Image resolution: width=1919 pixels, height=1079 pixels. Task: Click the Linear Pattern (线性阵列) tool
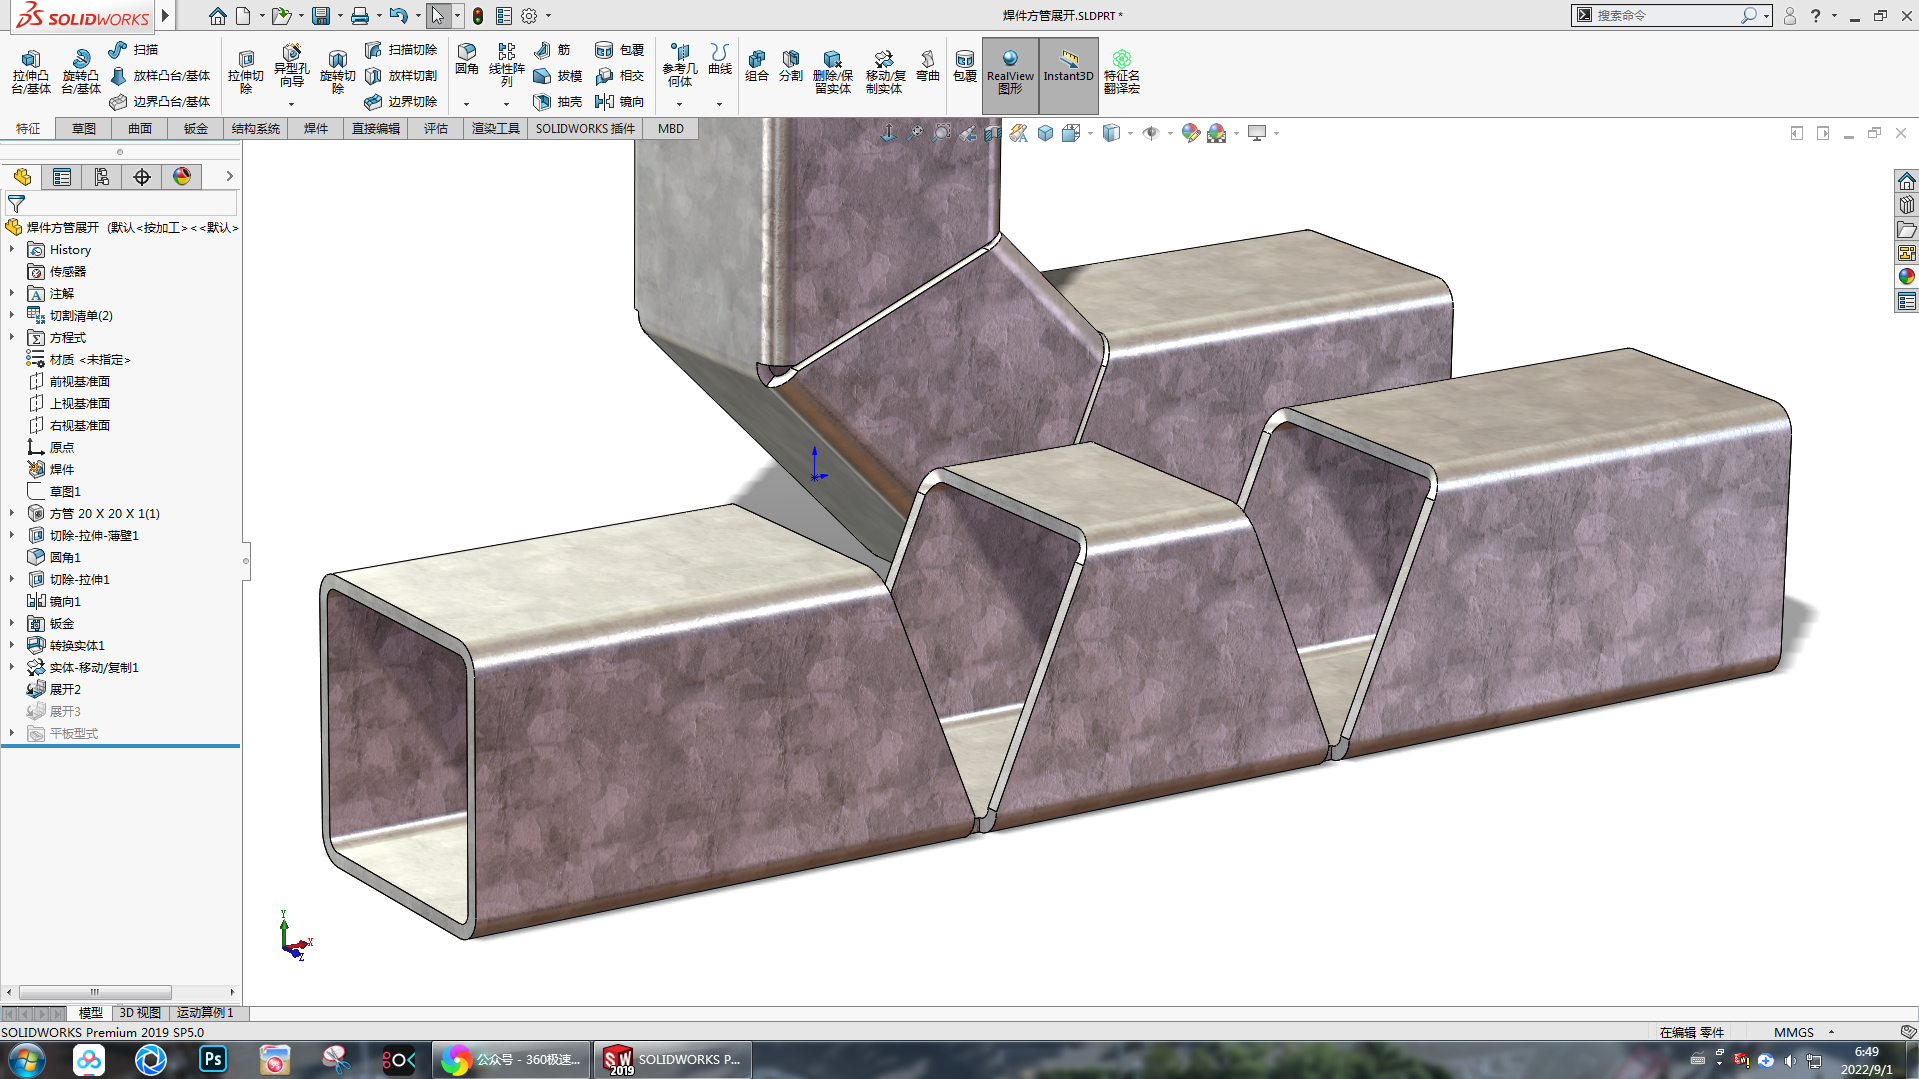coord(507,66)
